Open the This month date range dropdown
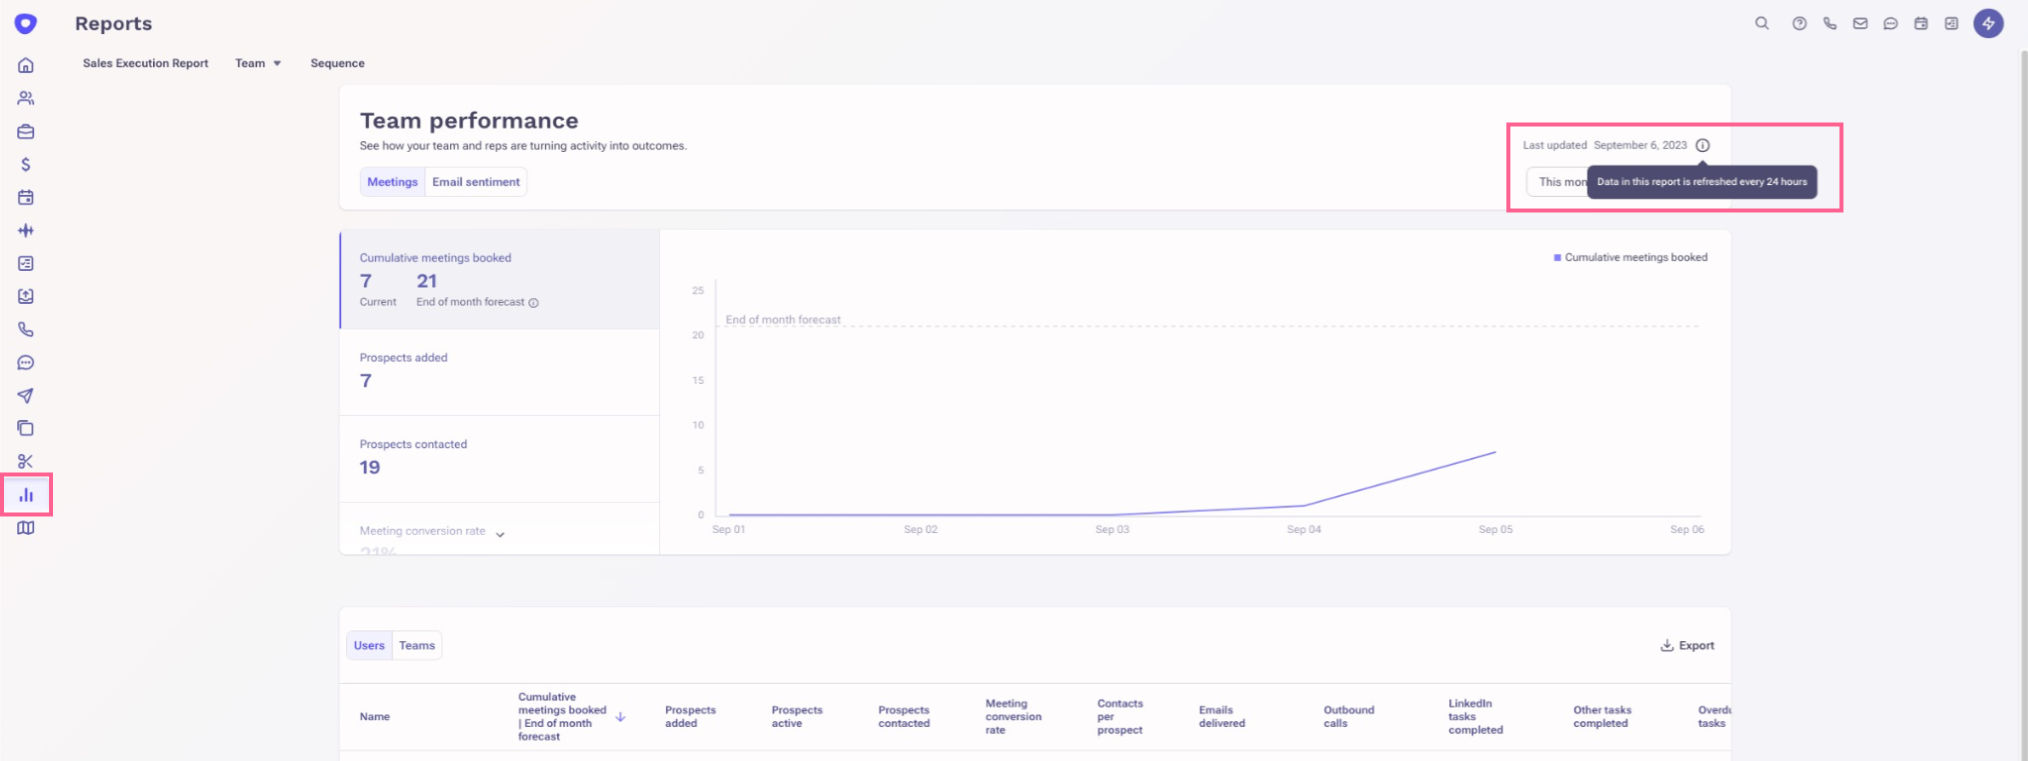2028x761 pixels. 1558,182
